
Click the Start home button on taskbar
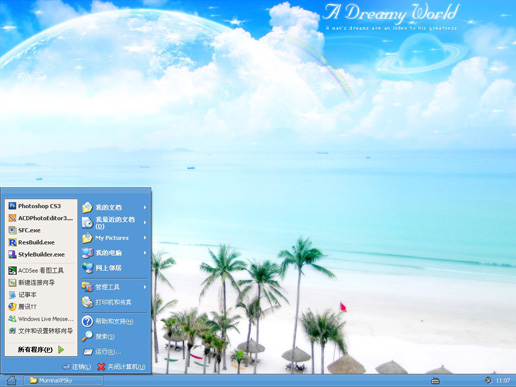pos(11,380)
